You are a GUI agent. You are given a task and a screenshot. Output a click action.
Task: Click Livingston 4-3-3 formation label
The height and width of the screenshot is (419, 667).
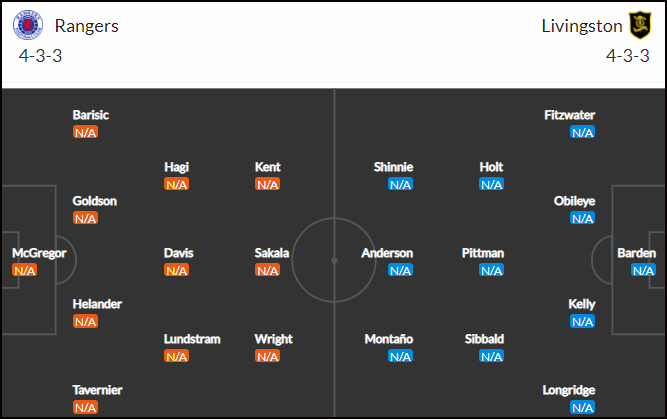pyautogui.click(x=628, y=56)
